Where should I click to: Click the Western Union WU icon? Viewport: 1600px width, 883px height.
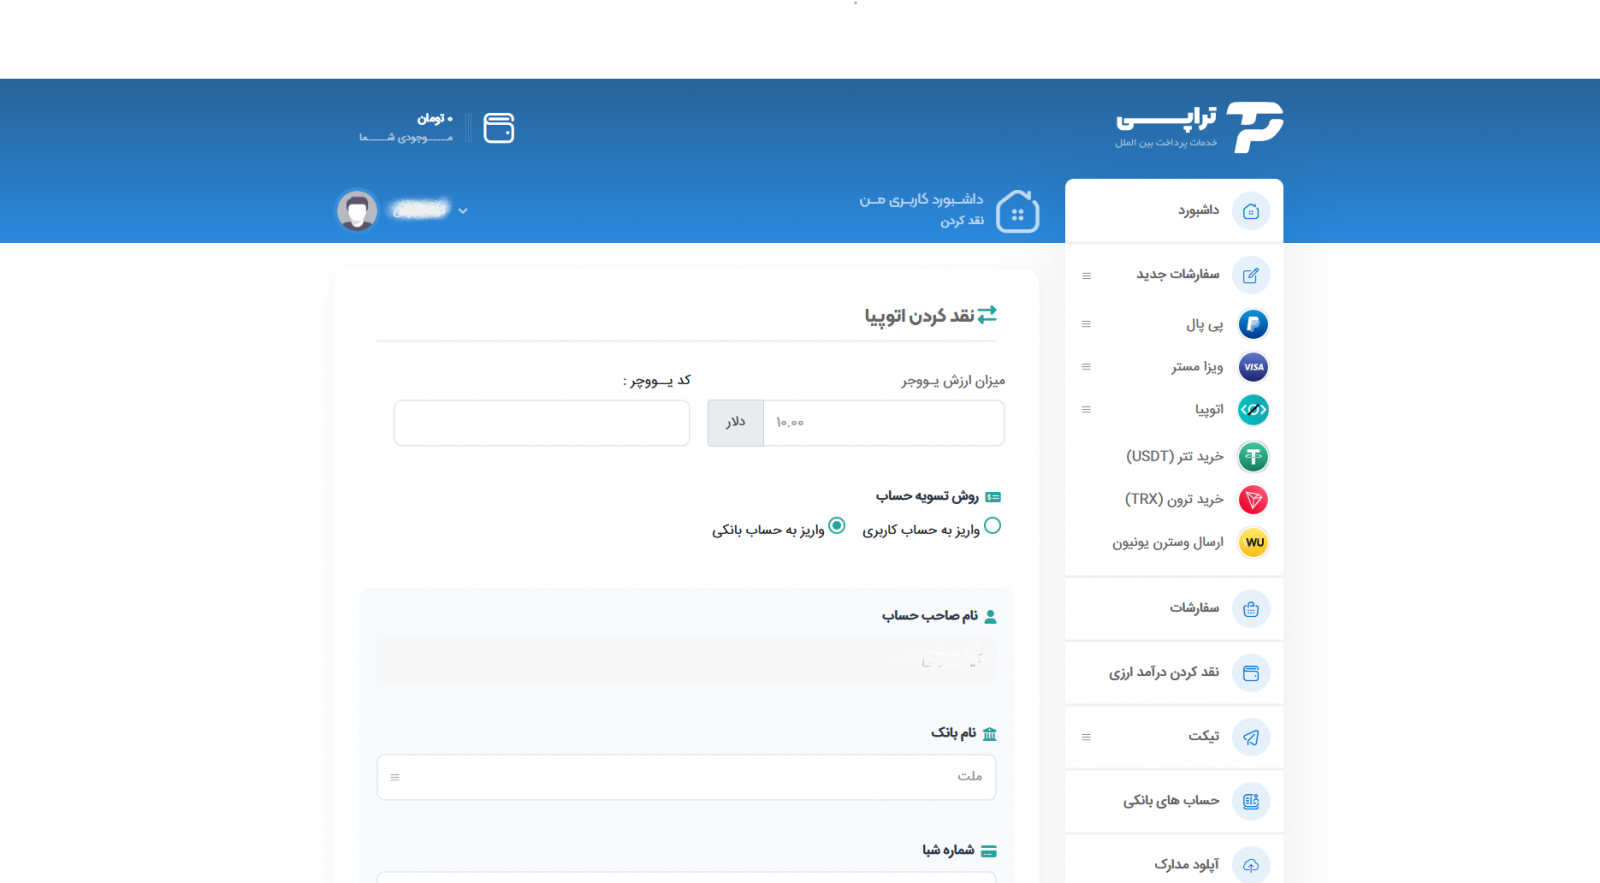[1253, 542]
